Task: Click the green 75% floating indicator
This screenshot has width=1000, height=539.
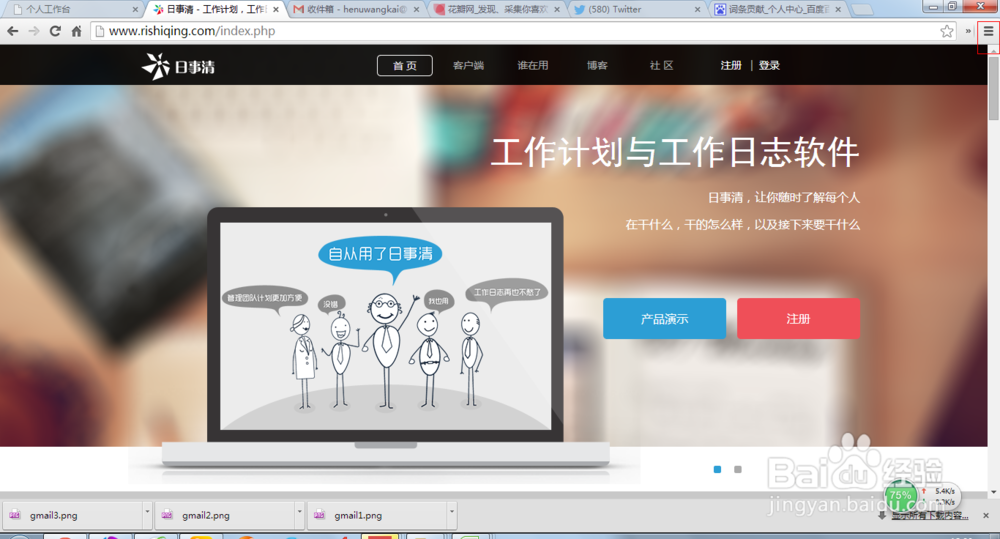Action: [900, 495]
